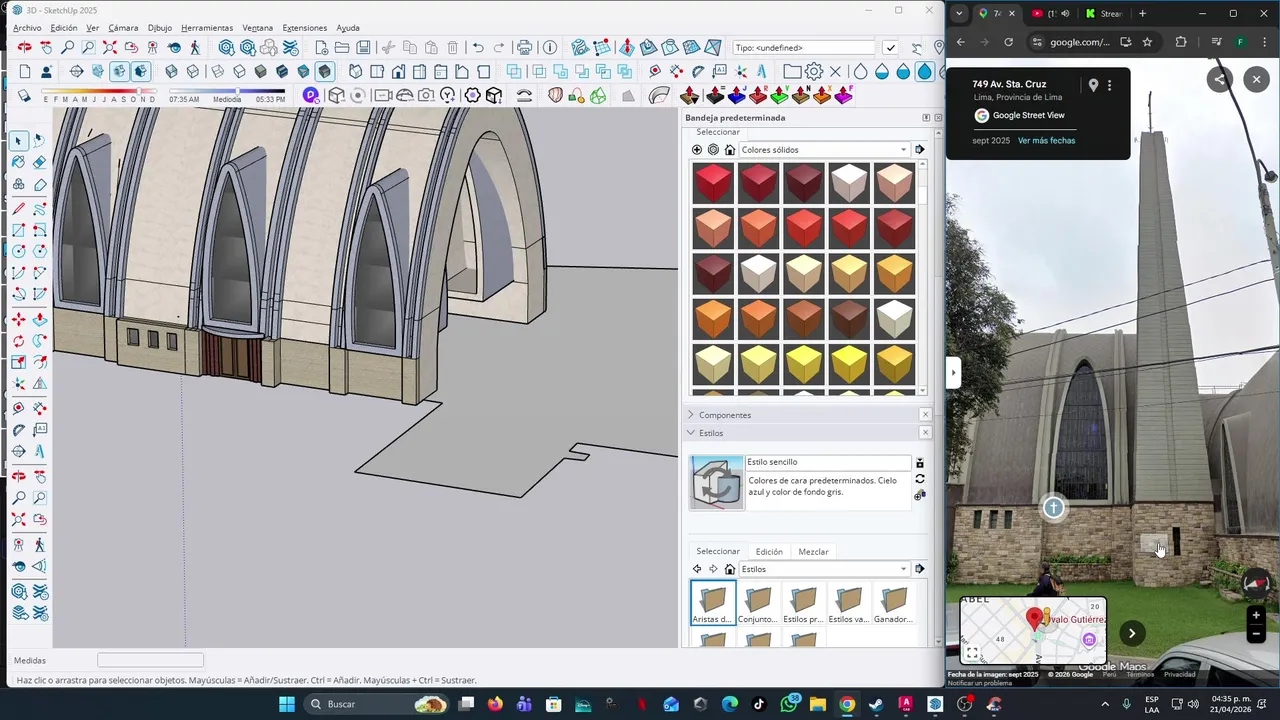Choose the Walk camera tool
The width and height of the screenshot is (1280, 720).
click(195, 47)
